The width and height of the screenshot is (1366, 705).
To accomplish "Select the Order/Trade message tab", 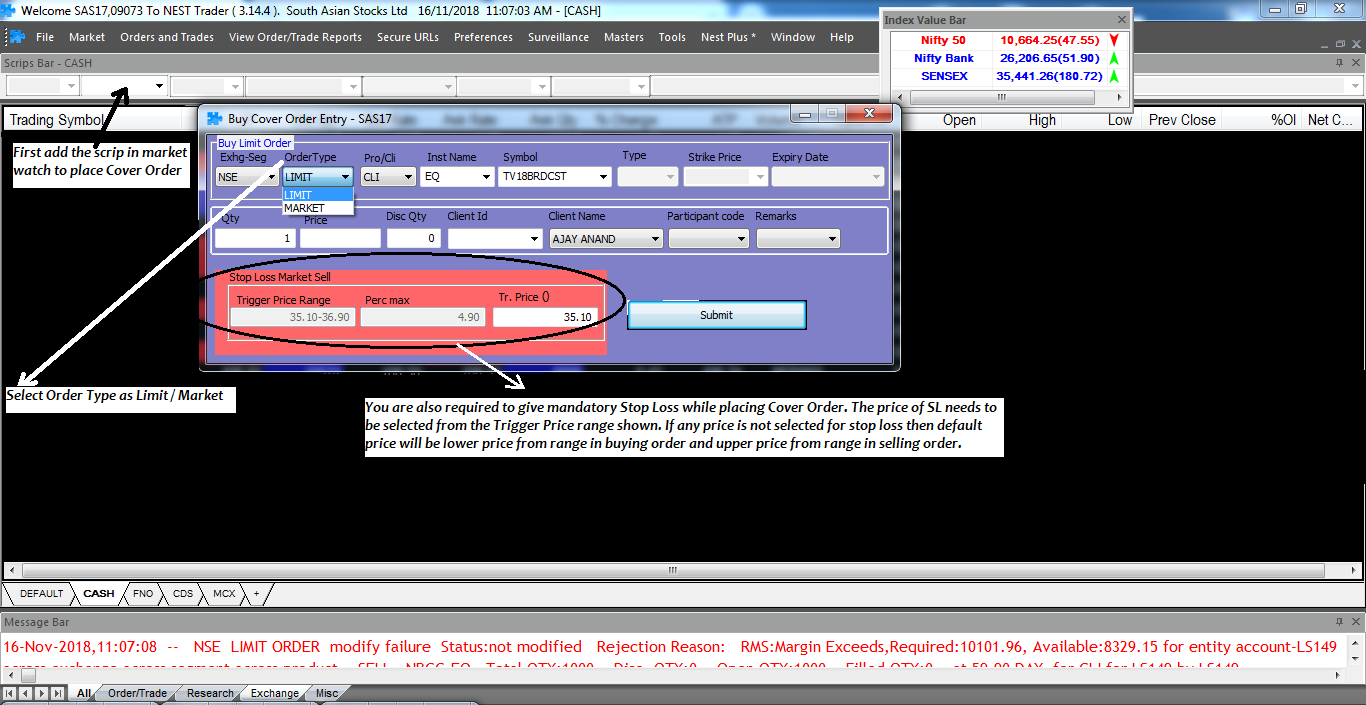I will click(137, 693).
